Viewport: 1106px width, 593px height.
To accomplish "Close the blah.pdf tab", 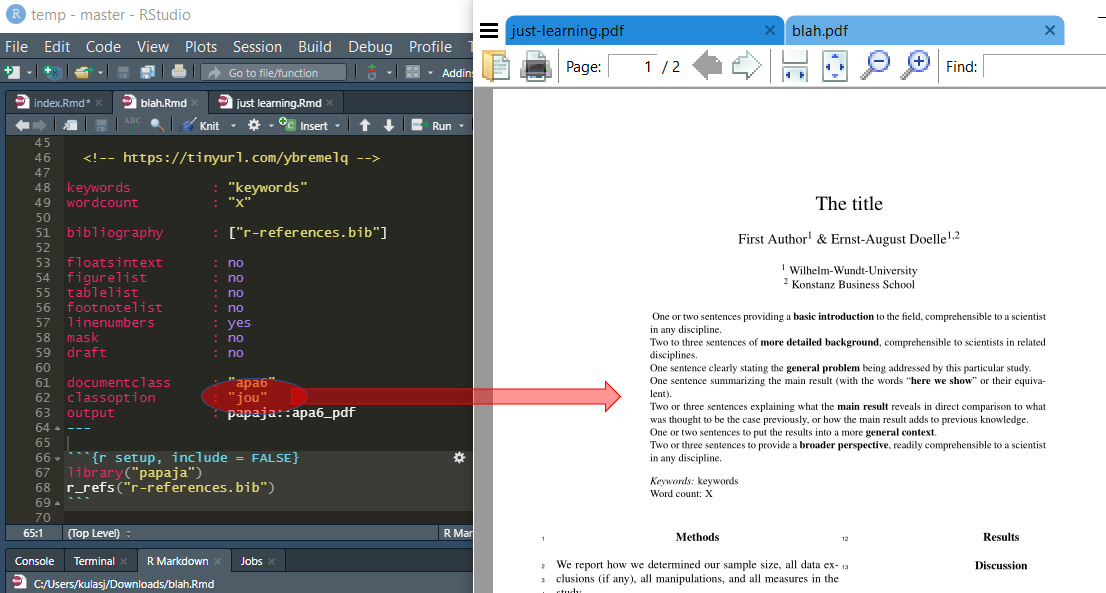I will (1050, 30).
